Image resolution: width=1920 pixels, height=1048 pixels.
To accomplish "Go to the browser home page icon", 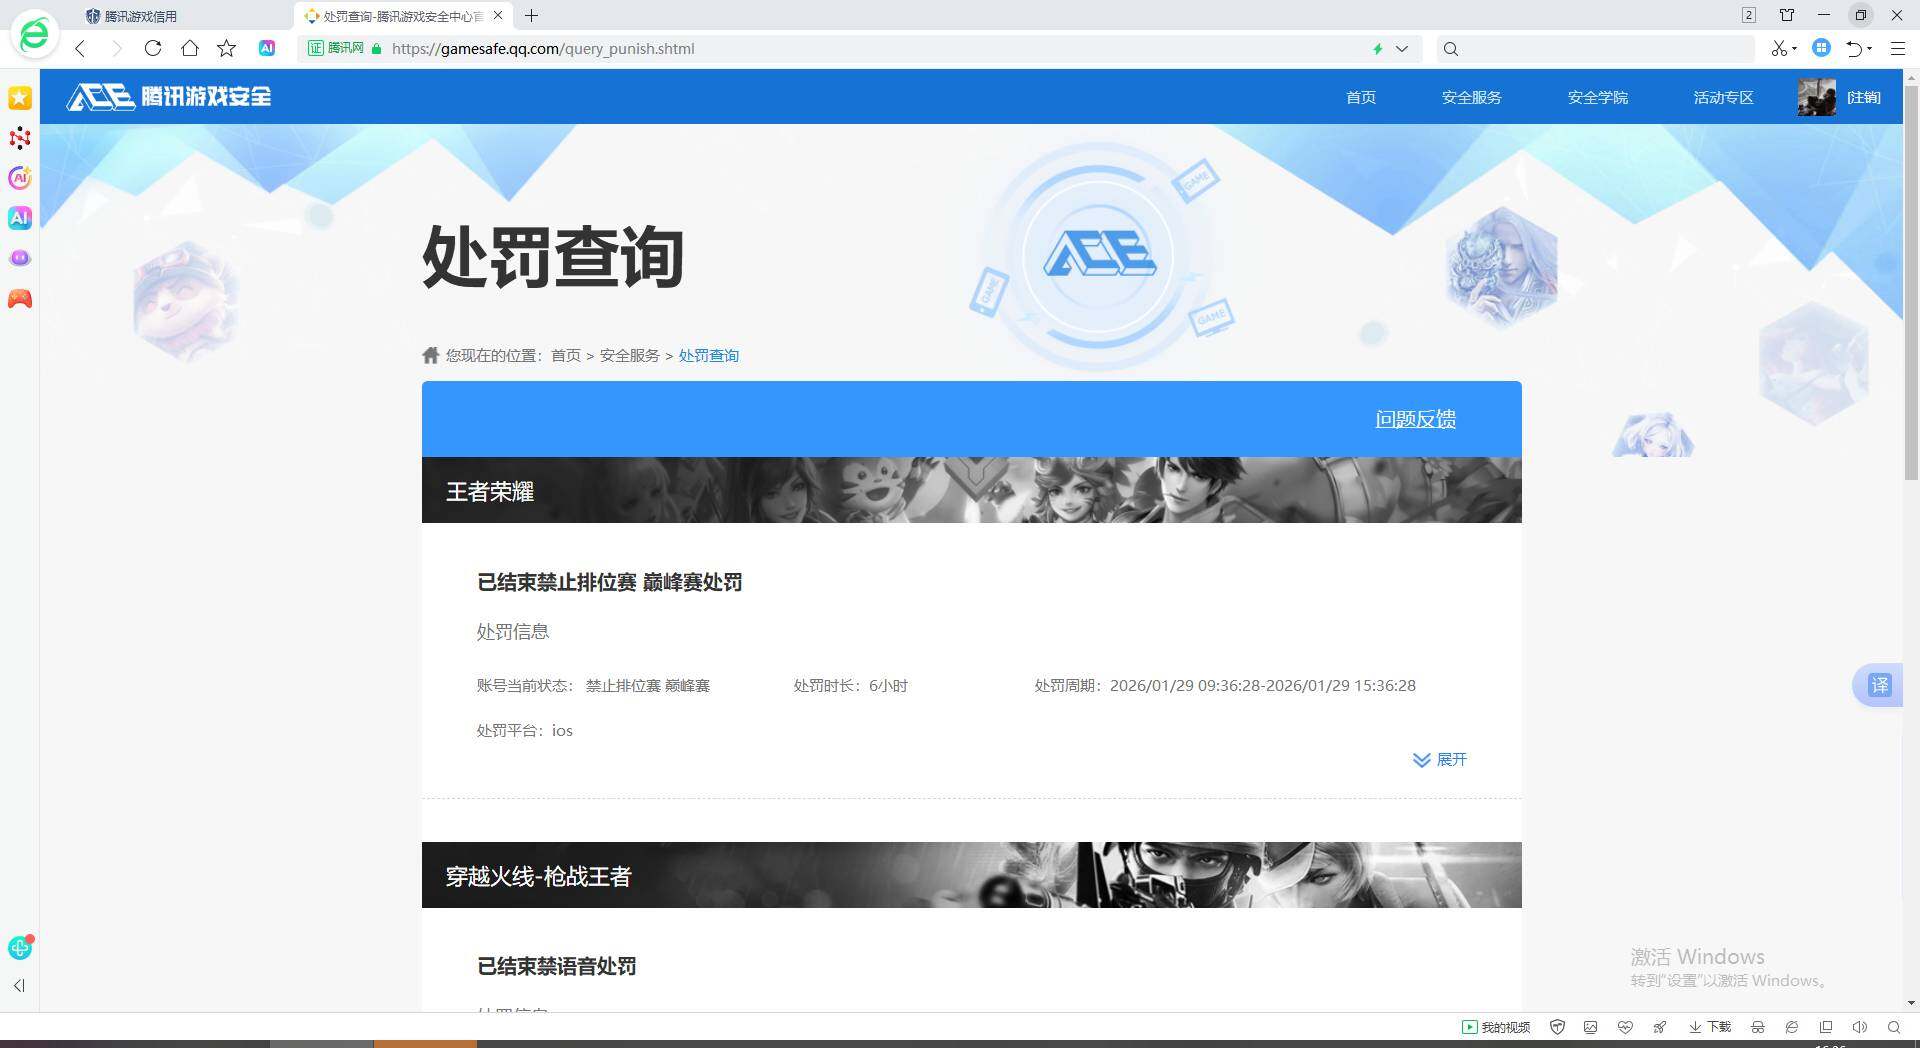I will [x=190, y=48].
